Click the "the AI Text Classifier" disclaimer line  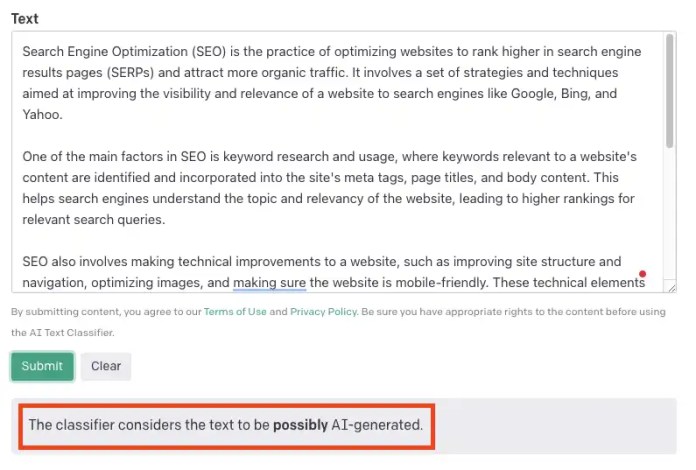(x=63, y=332)
